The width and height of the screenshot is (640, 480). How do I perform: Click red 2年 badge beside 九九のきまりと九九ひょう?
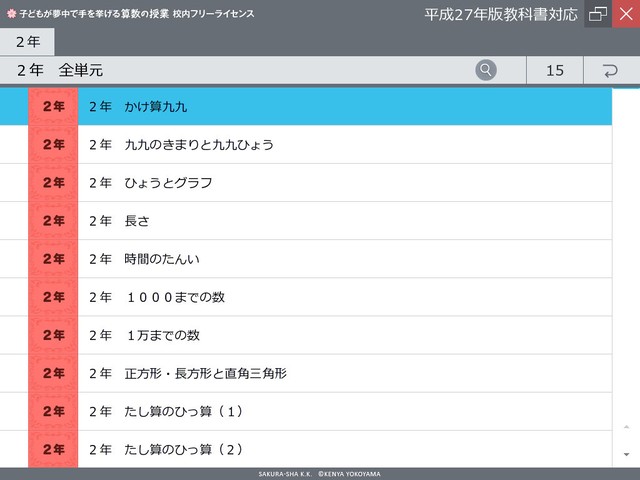pos(53,144)
